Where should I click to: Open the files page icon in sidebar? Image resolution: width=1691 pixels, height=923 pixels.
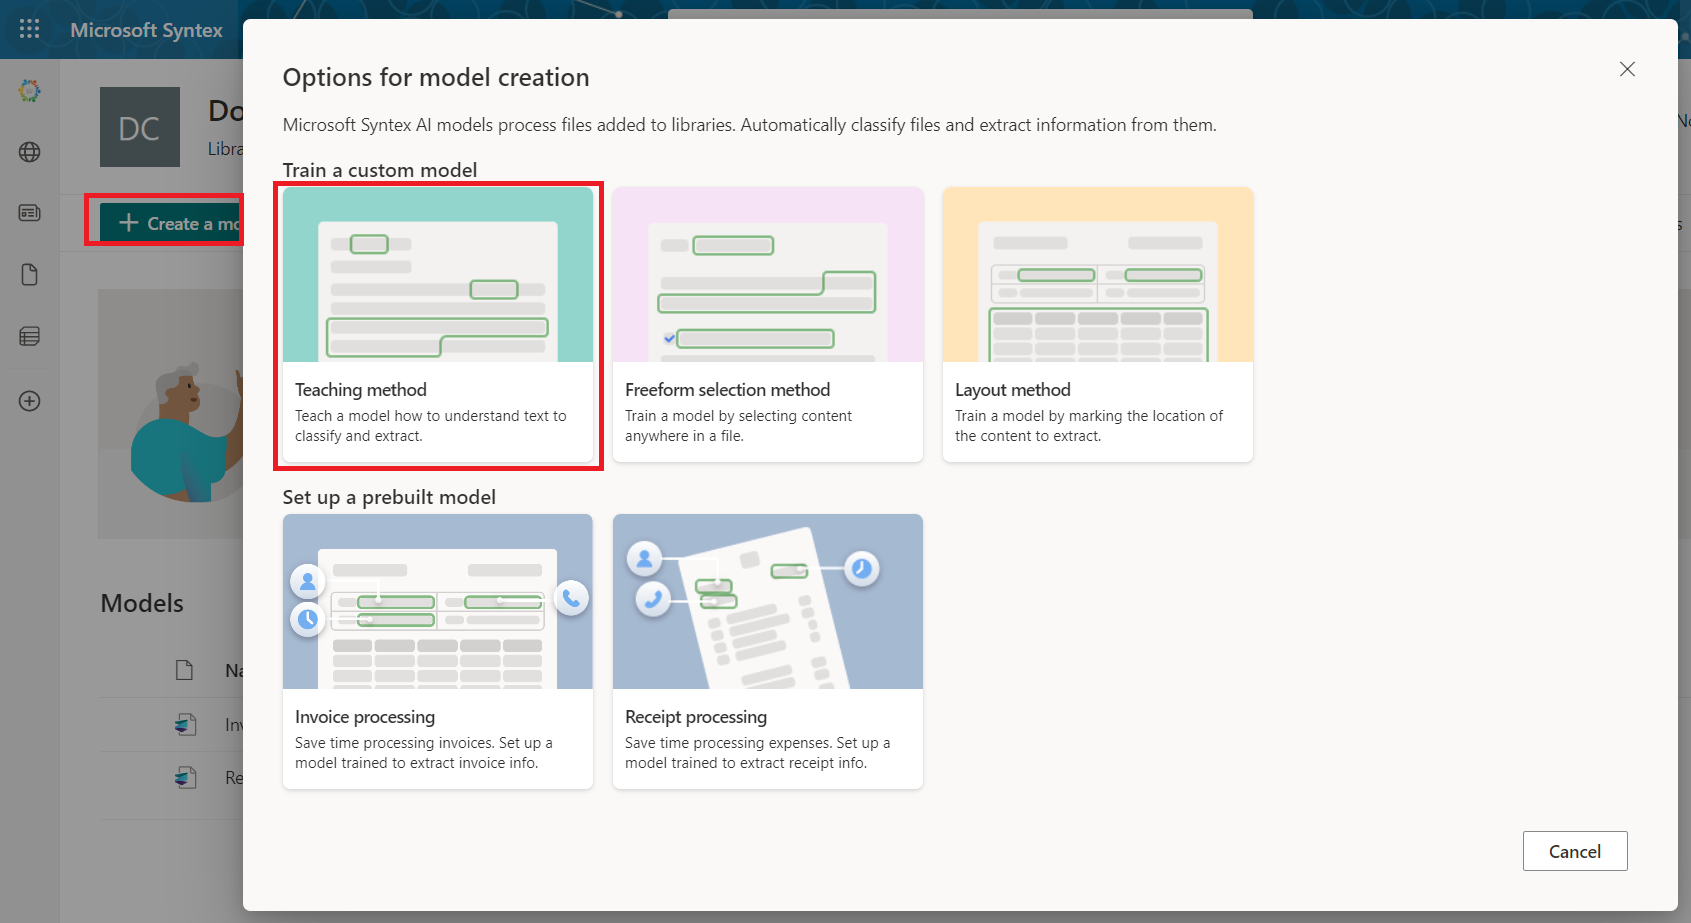click(x=30, y=275)
